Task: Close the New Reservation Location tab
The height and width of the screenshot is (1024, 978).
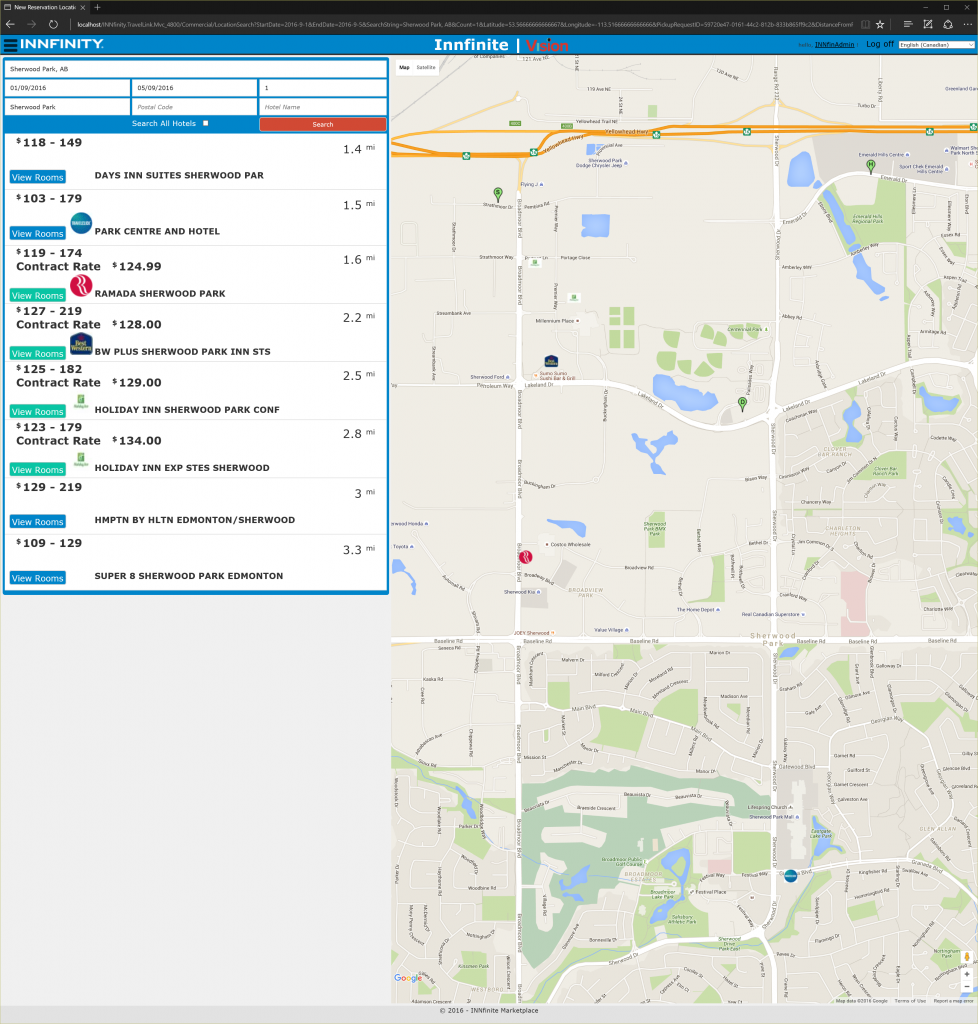Action: pyautogui.click(x=83, y=7)
